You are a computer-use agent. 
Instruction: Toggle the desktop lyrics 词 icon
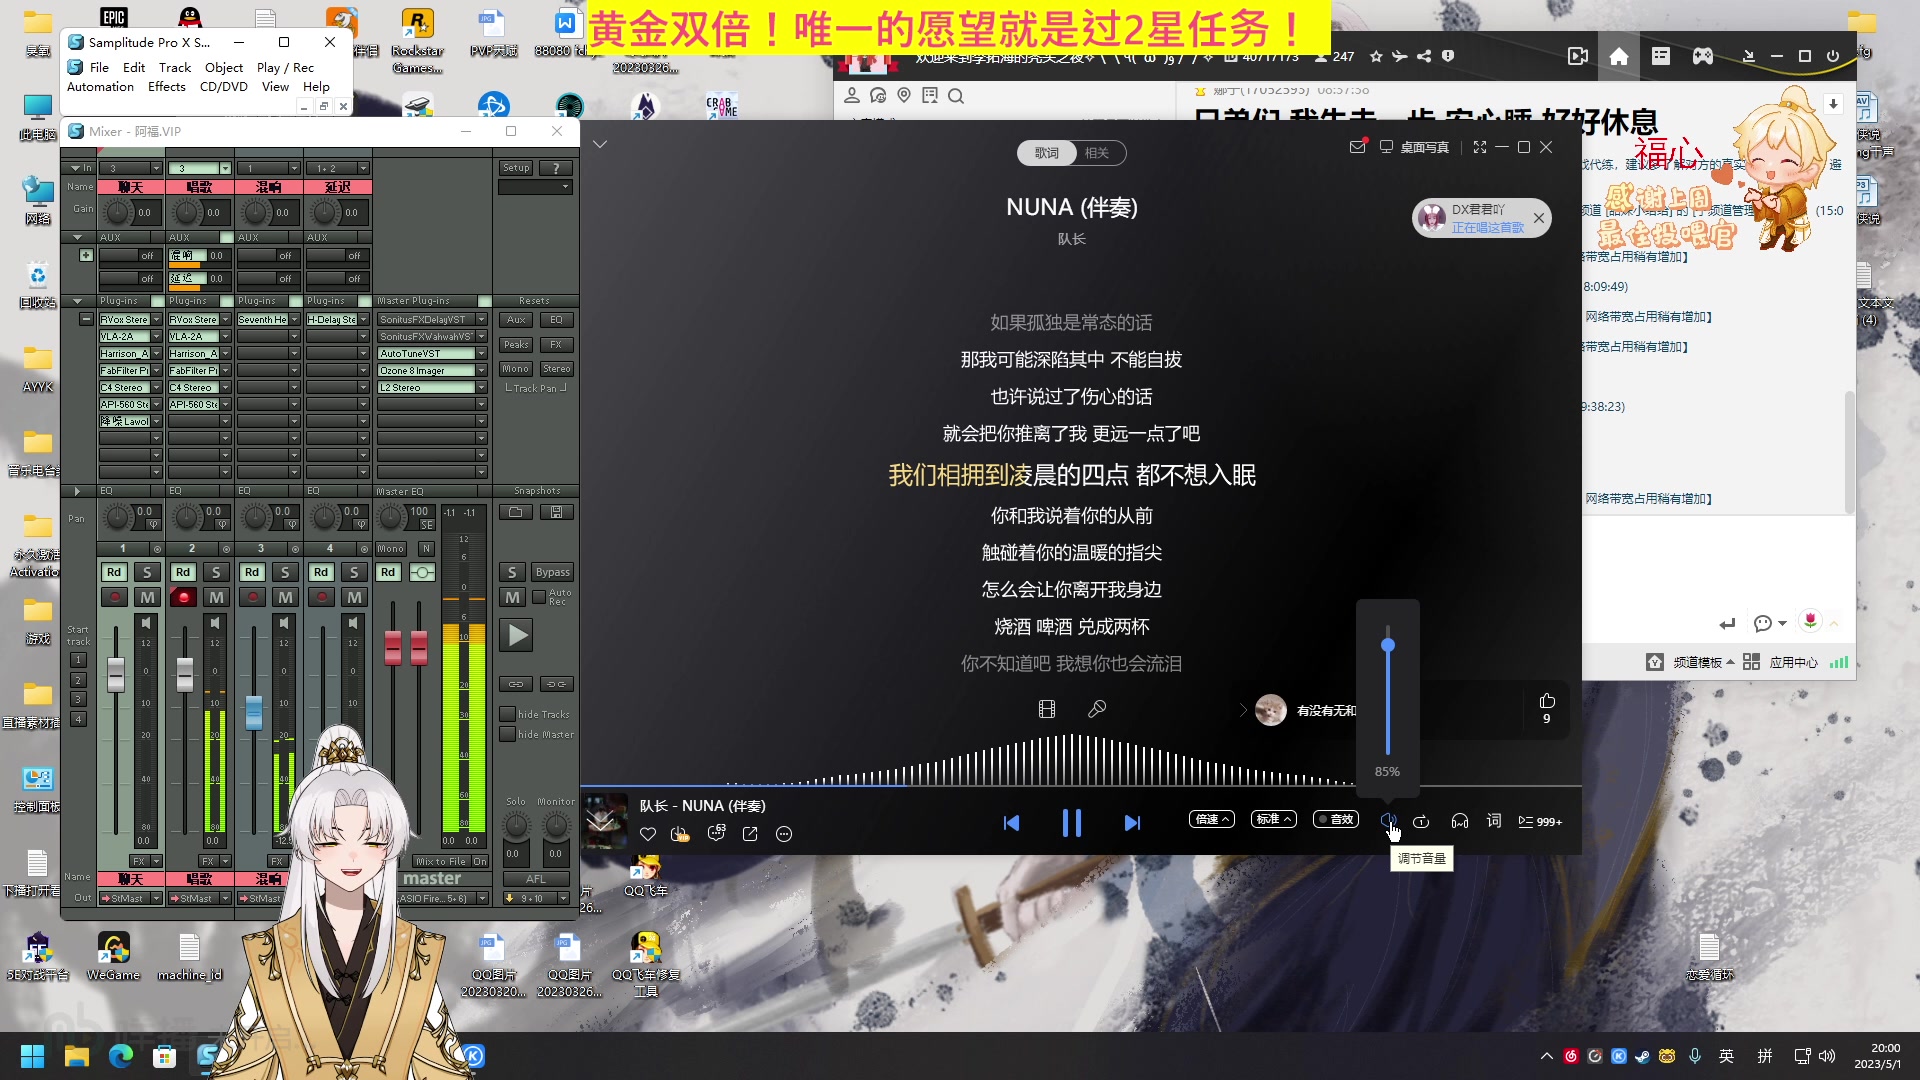pos(1494,820)
